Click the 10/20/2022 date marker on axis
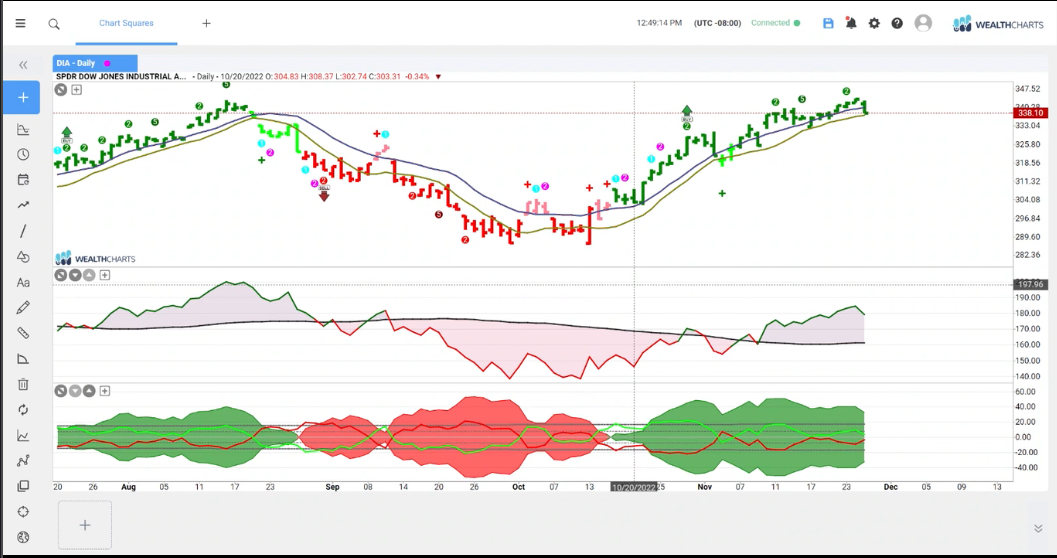Screen dimensions: 1057x558 [634, 487]
